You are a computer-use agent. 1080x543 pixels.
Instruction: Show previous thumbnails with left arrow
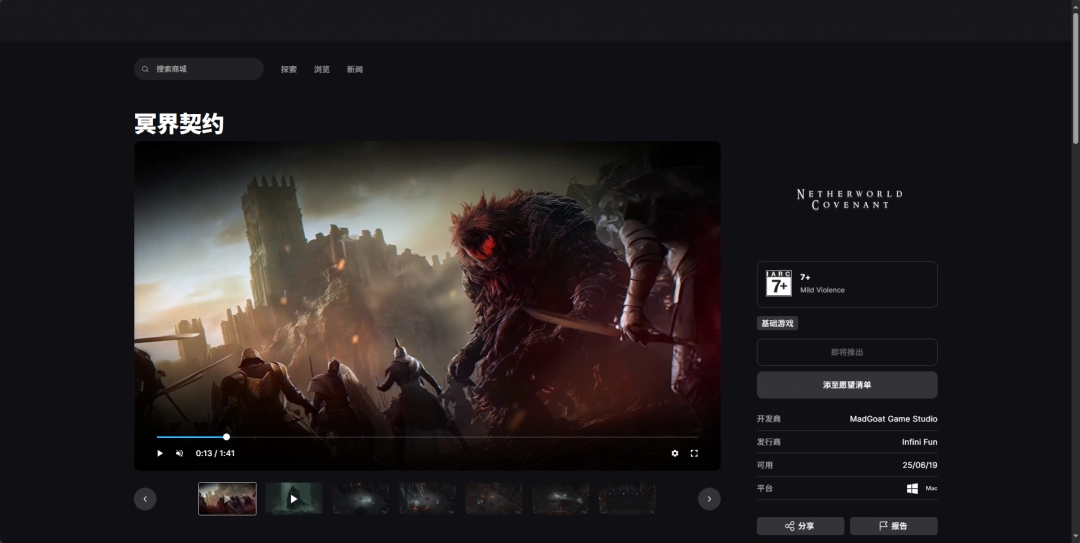click(145, 498)
